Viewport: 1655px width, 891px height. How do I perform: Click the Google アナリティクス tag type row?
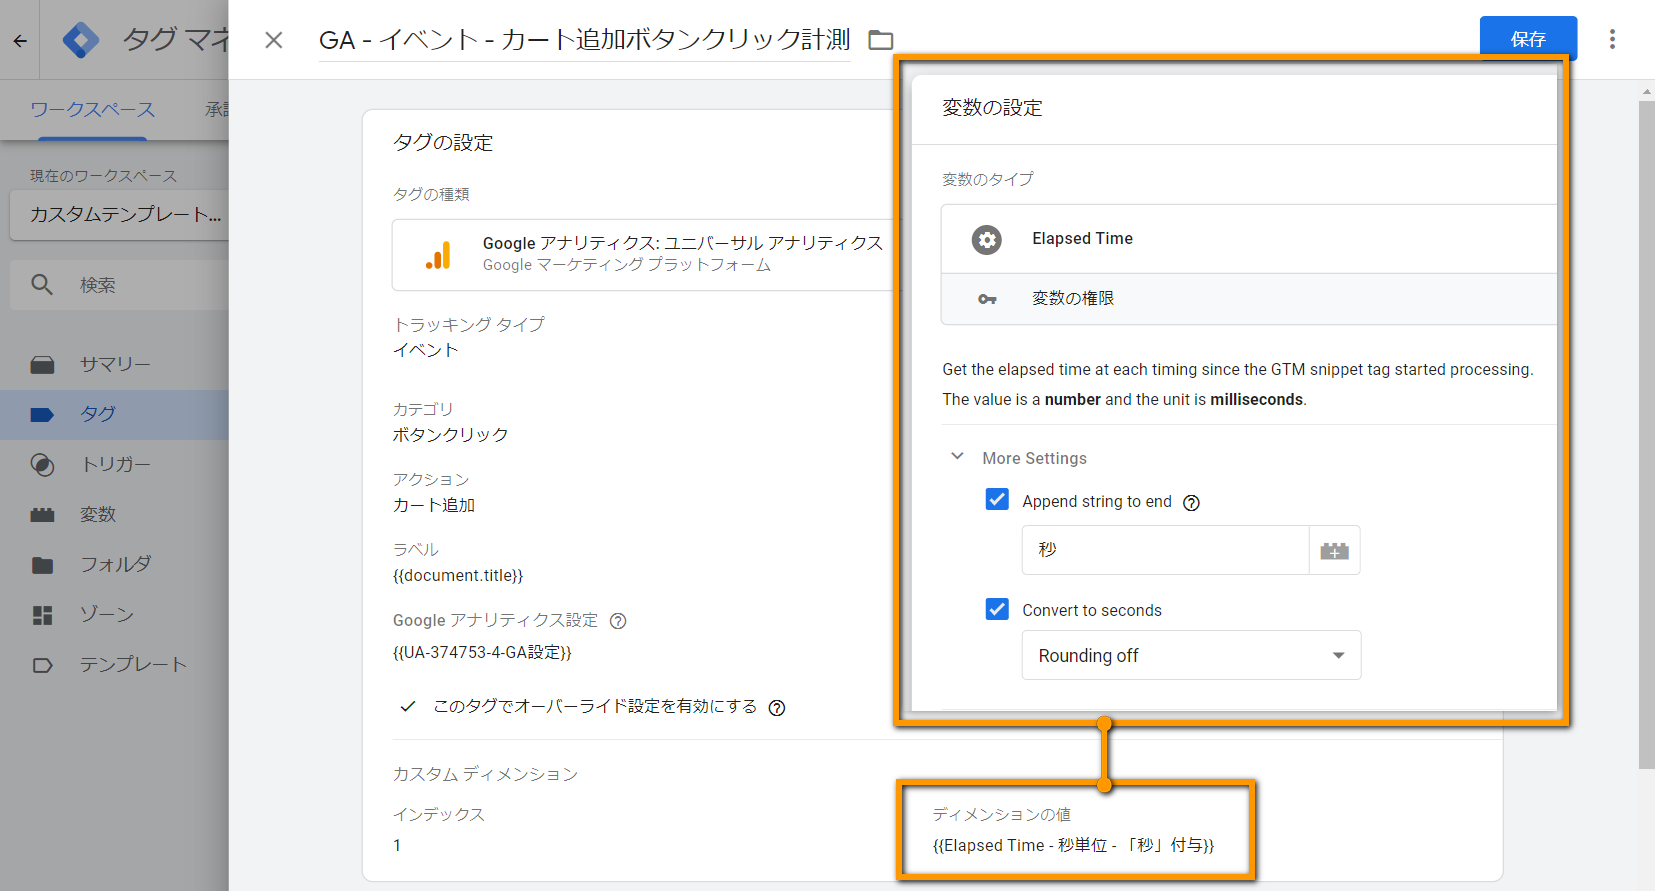point(642,255)
